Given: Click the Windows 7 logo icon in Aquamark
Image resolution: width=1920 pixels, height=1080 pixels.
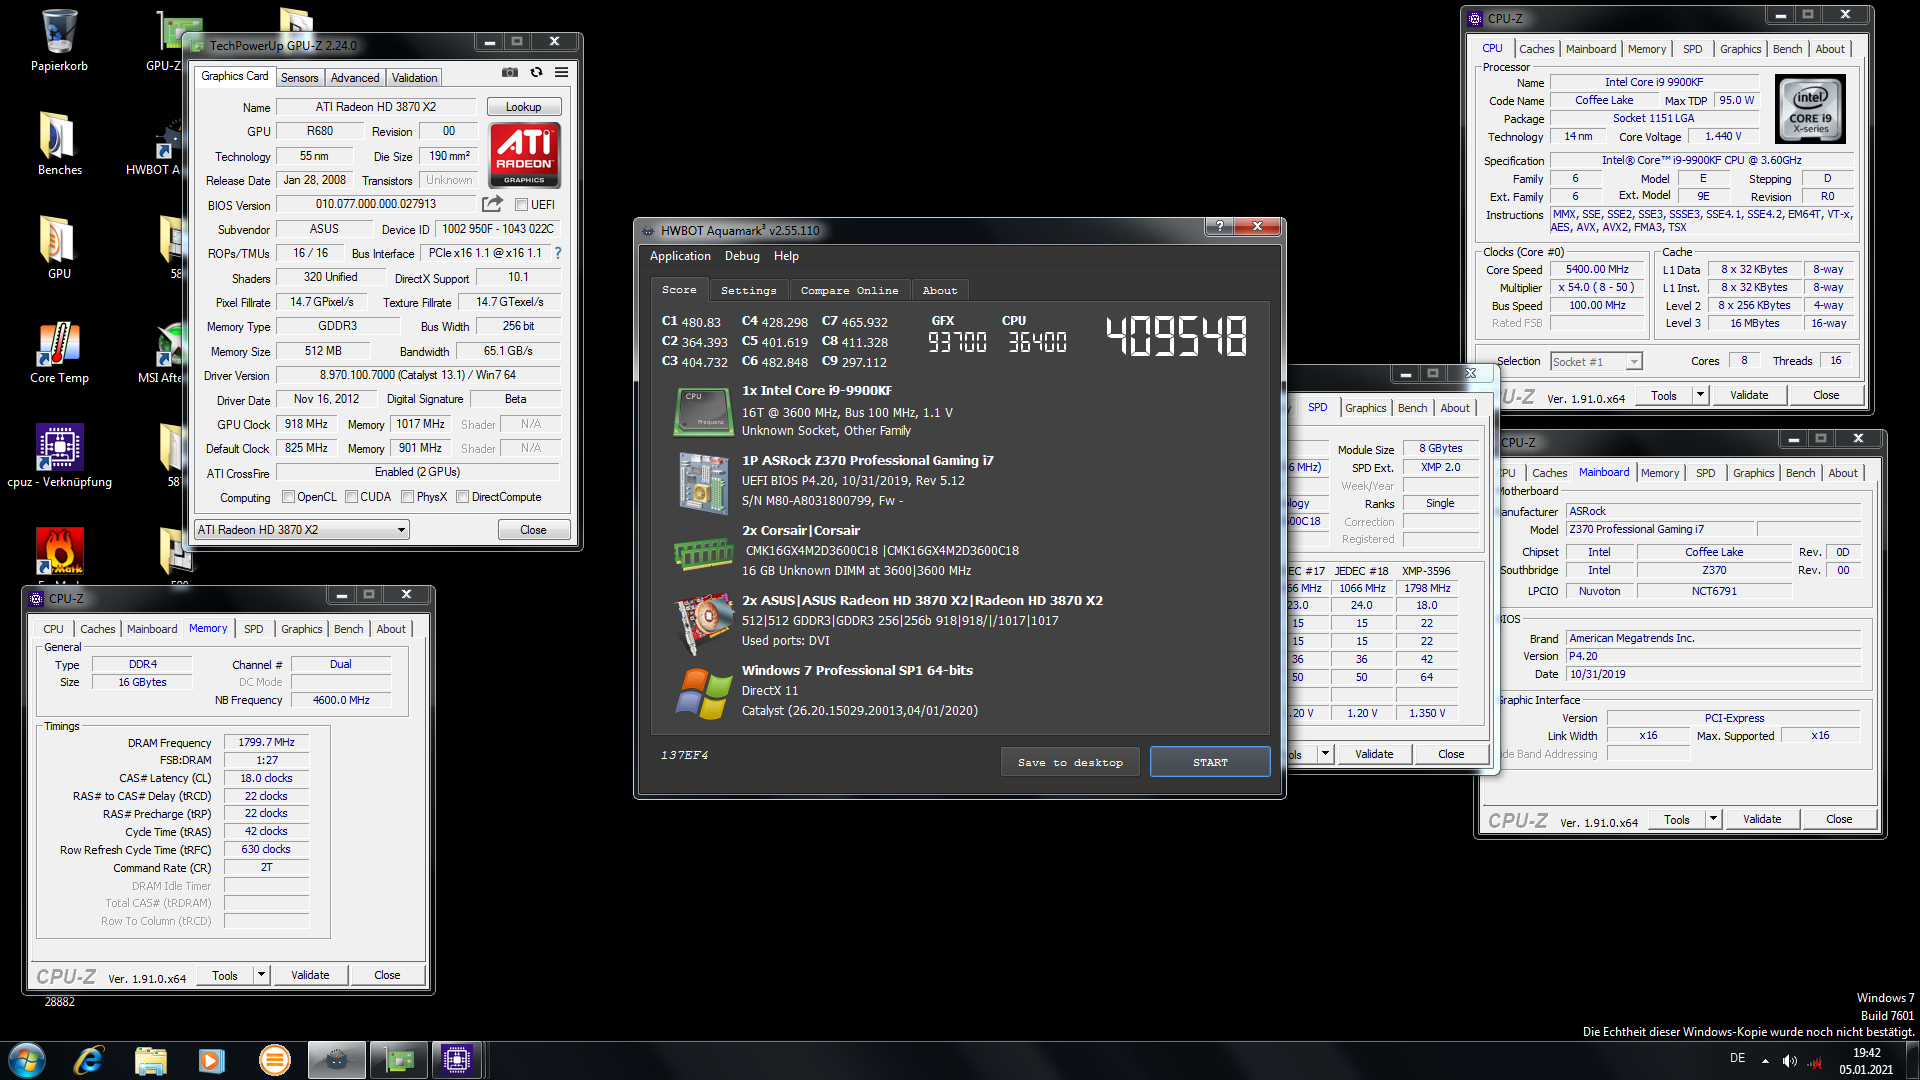Looking at the screenshot, I should pyautogui.click(x=703, y=693).
